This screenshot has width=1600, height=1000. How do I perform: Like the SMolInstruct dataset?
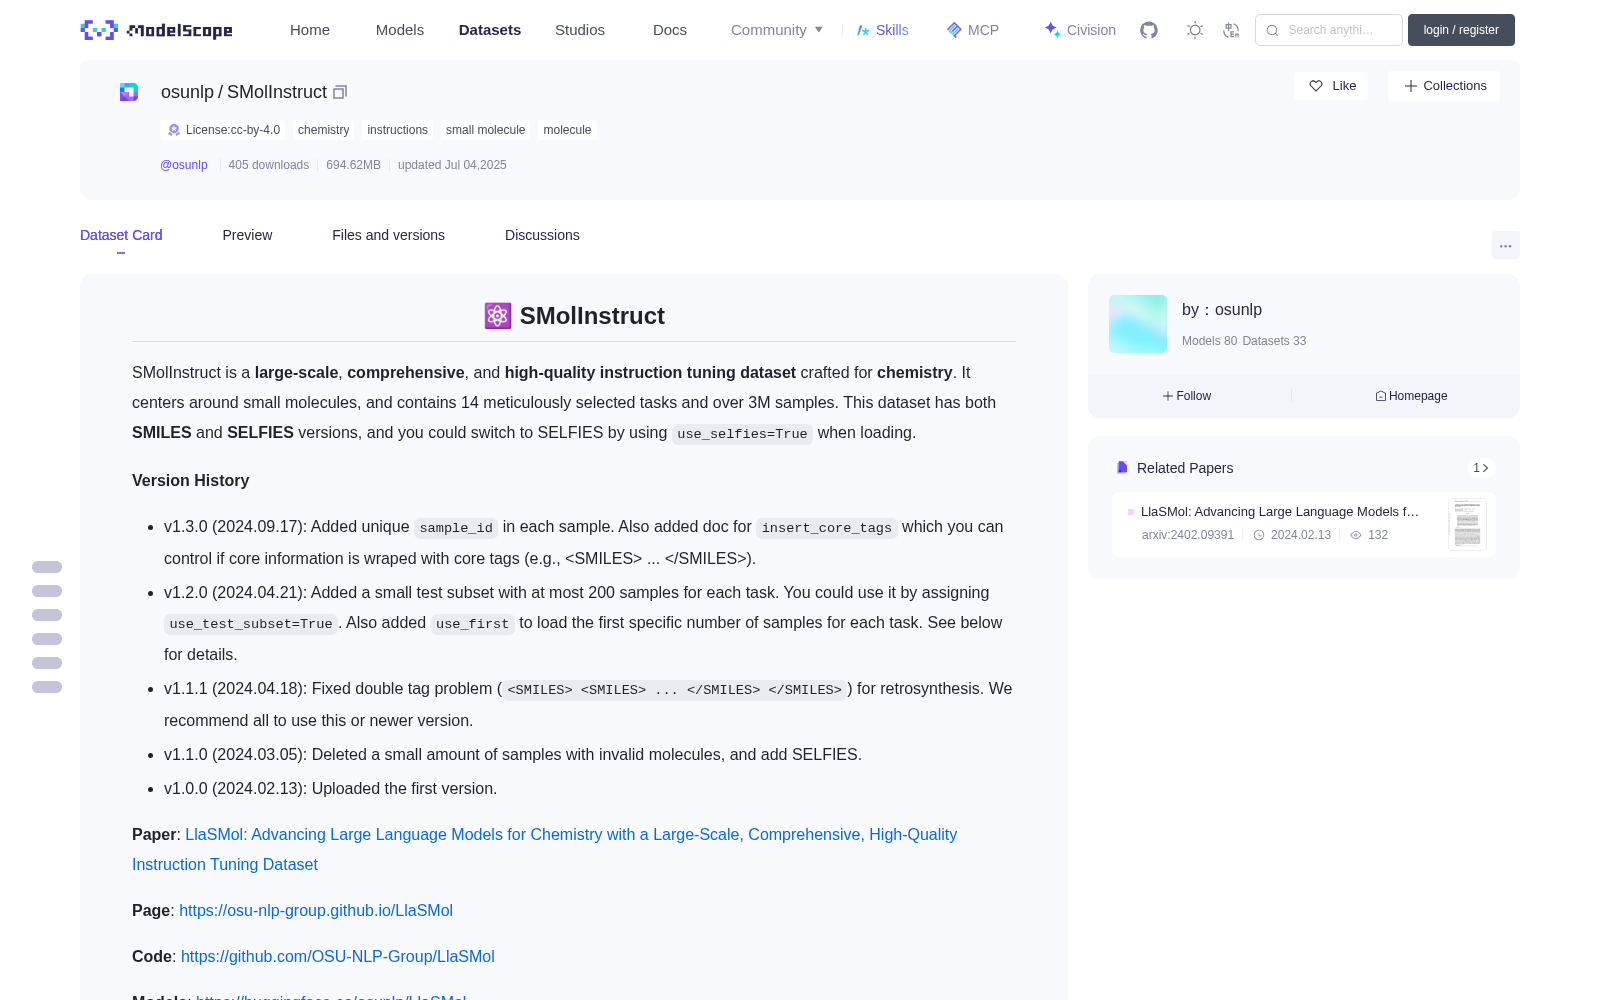pyautogui.click(x=1332, y=86)
